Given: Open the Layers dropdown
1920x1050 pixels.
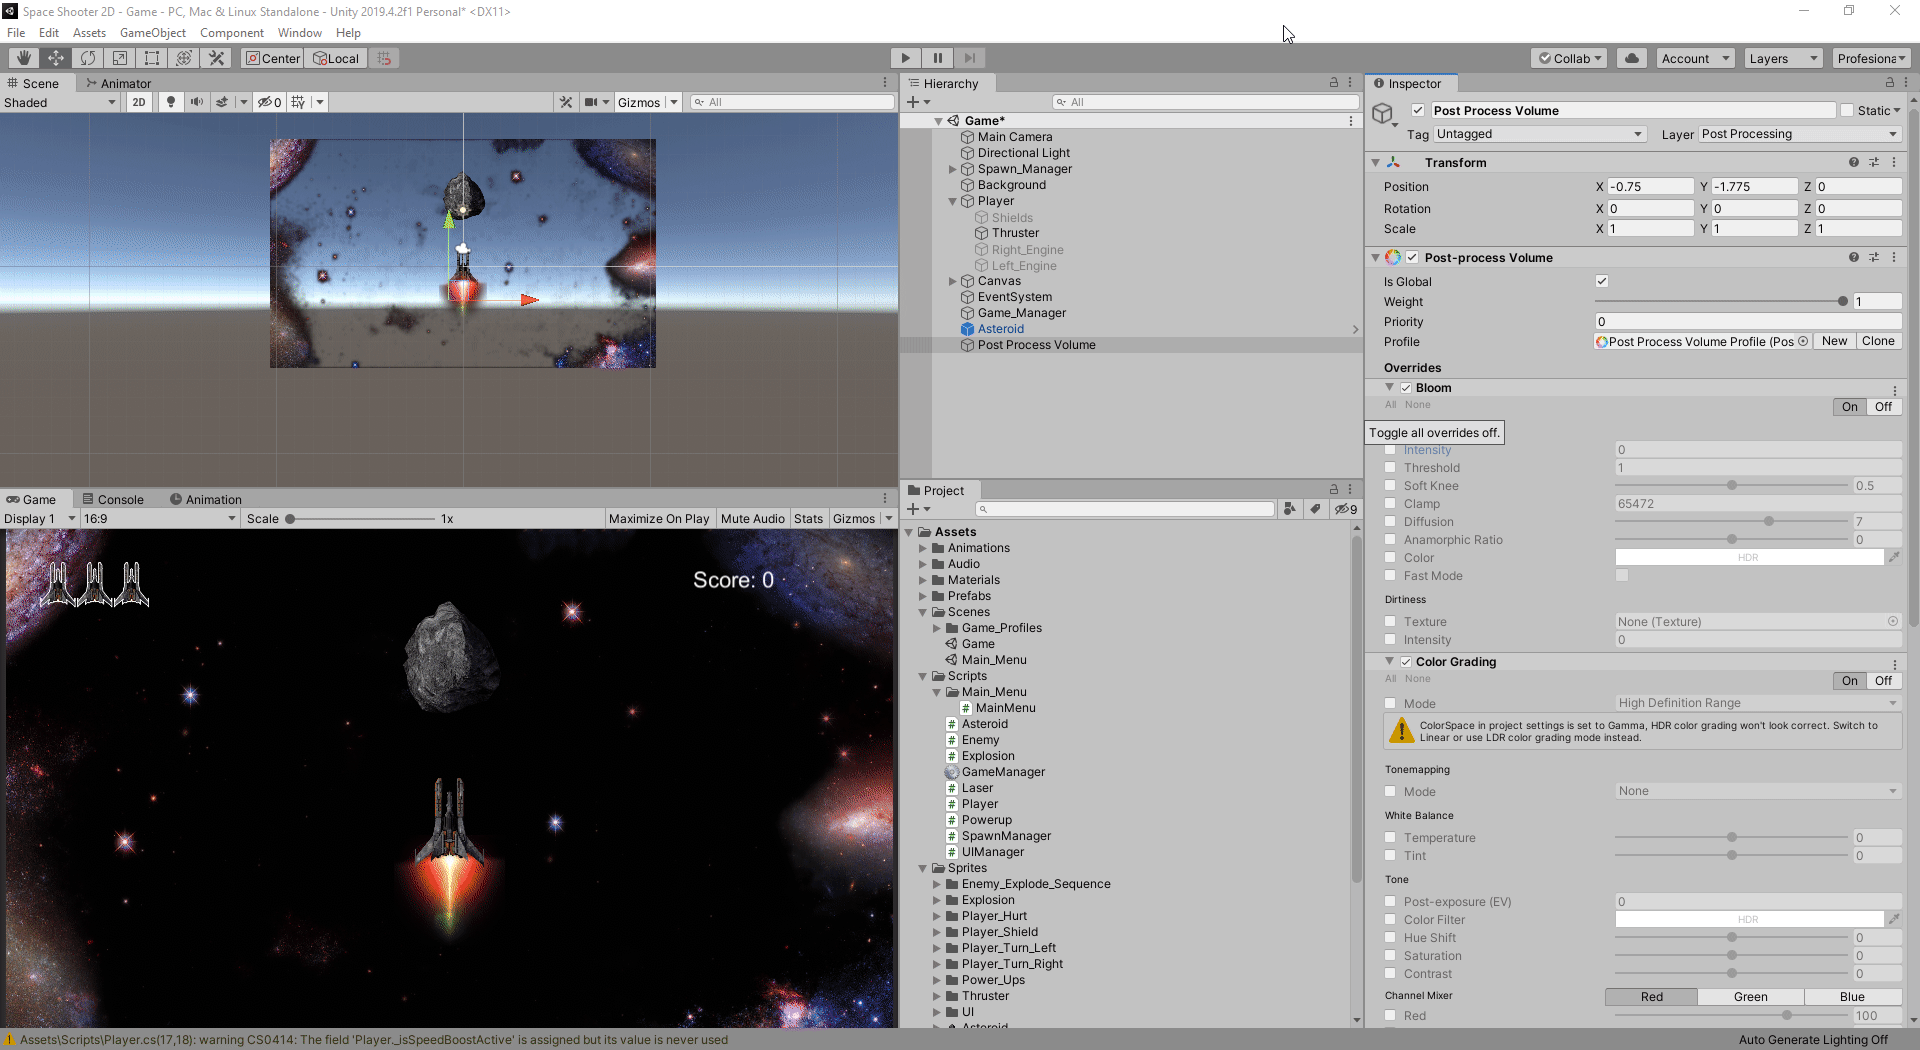Looking at the screenshot, I should click(1784, 58).
